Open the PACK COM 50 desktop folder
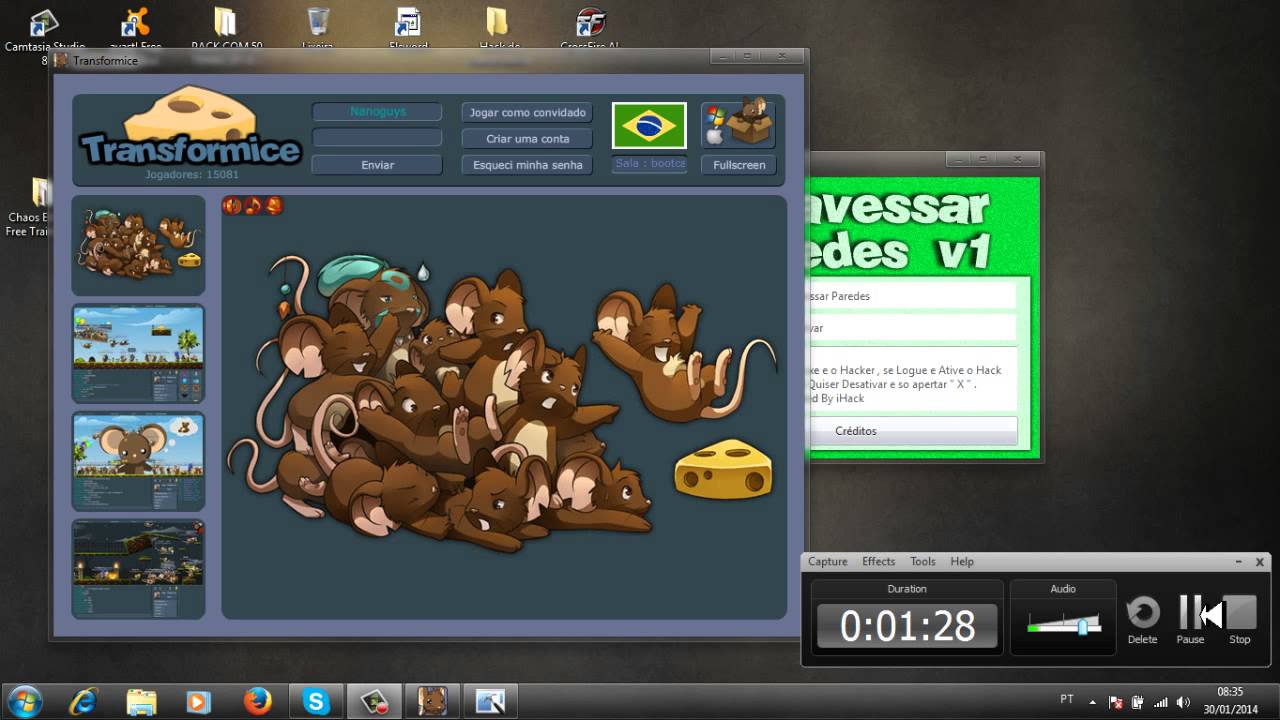This screenshot has width=1280, height=720. [226, 30]
